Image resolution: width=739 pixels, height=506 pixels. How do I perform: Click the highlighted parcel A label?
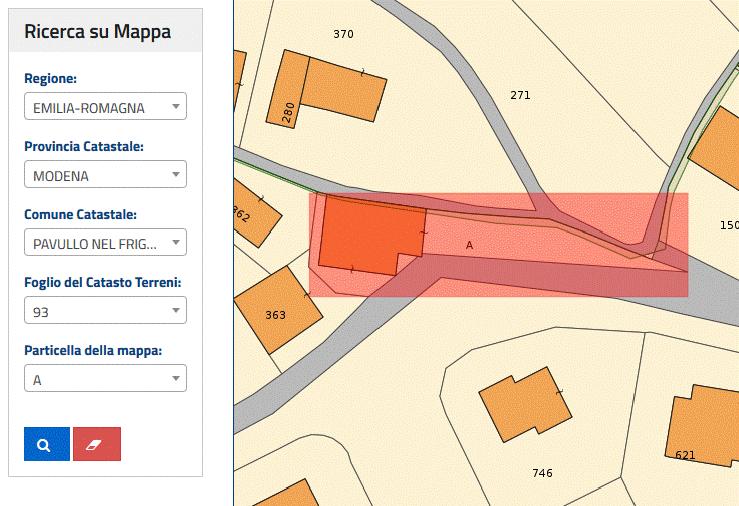pyautogui.click(x=469, y=244)
